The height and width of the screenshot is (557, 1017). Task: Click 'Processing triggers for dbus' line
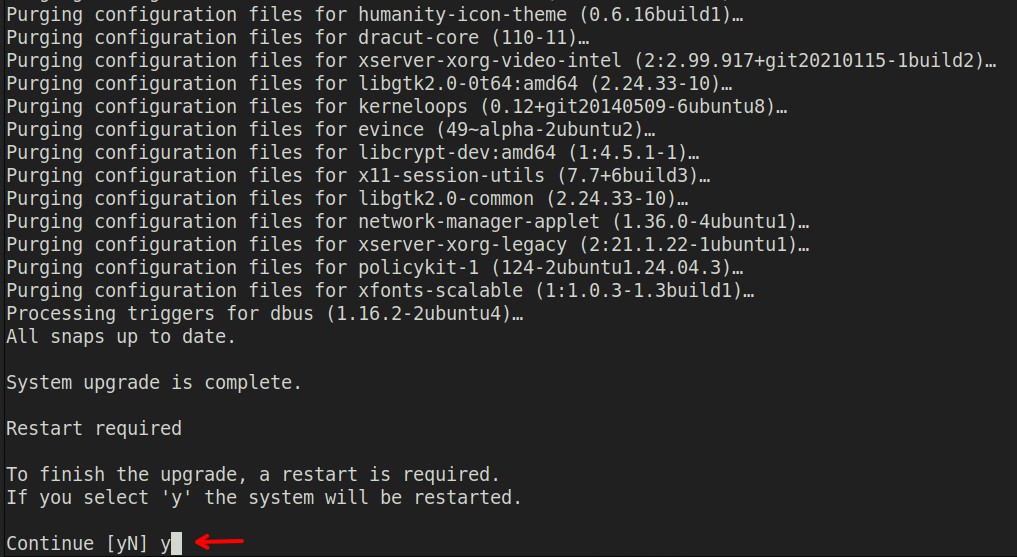point(264,313)
